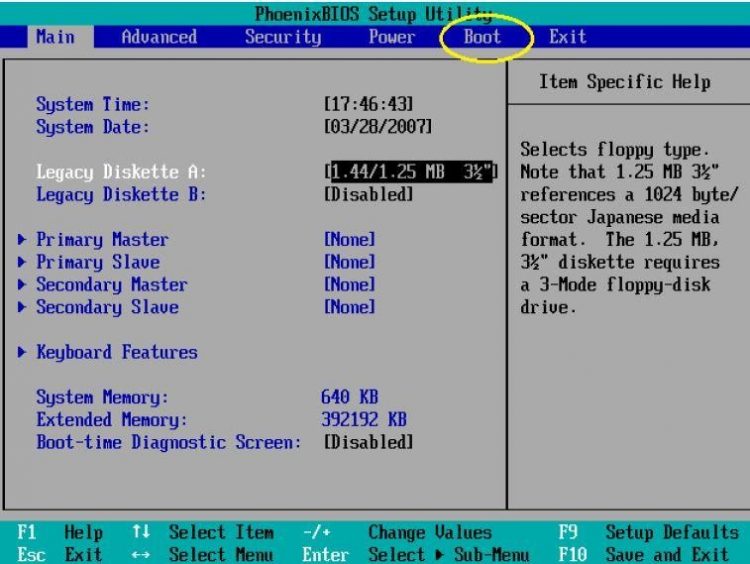Click the System Date label

(x=93, y=127)
